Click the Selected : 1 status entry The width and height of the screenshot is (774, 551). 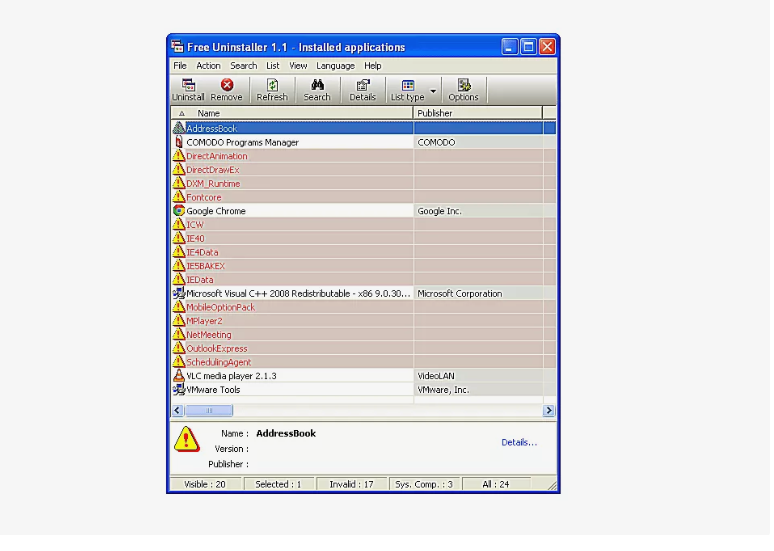pos(278,484)
